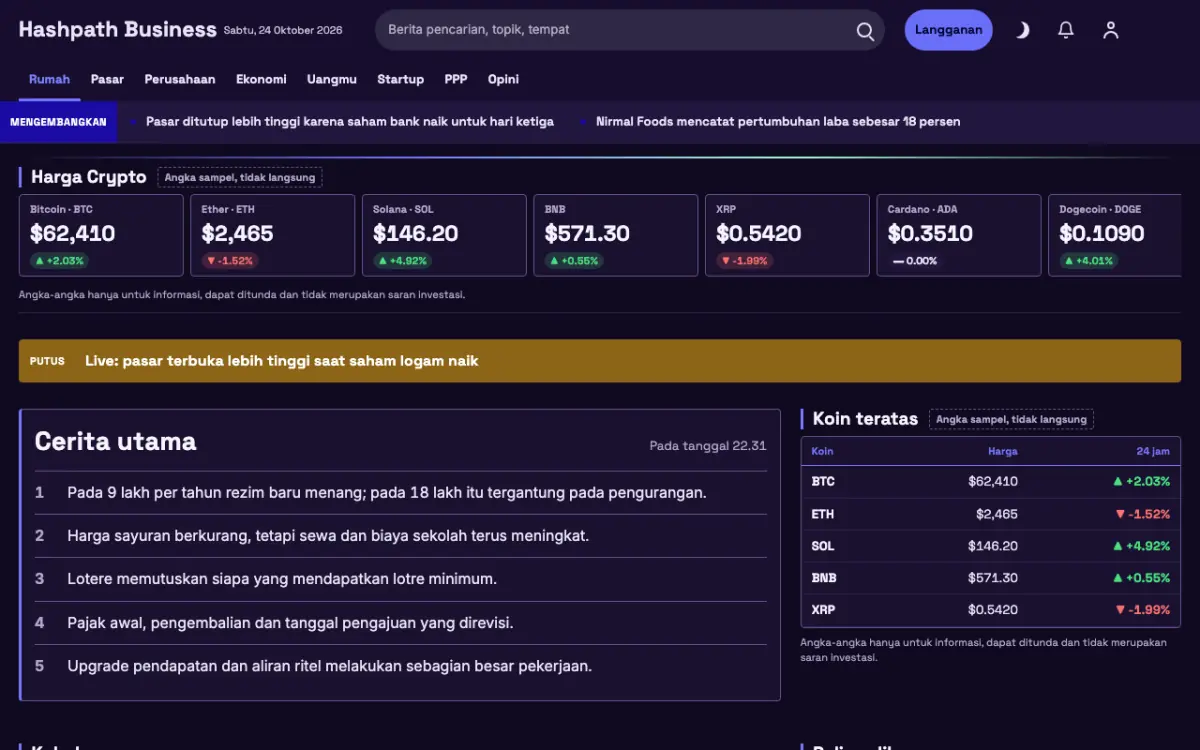Select the Rumah tab

(49, 79)
